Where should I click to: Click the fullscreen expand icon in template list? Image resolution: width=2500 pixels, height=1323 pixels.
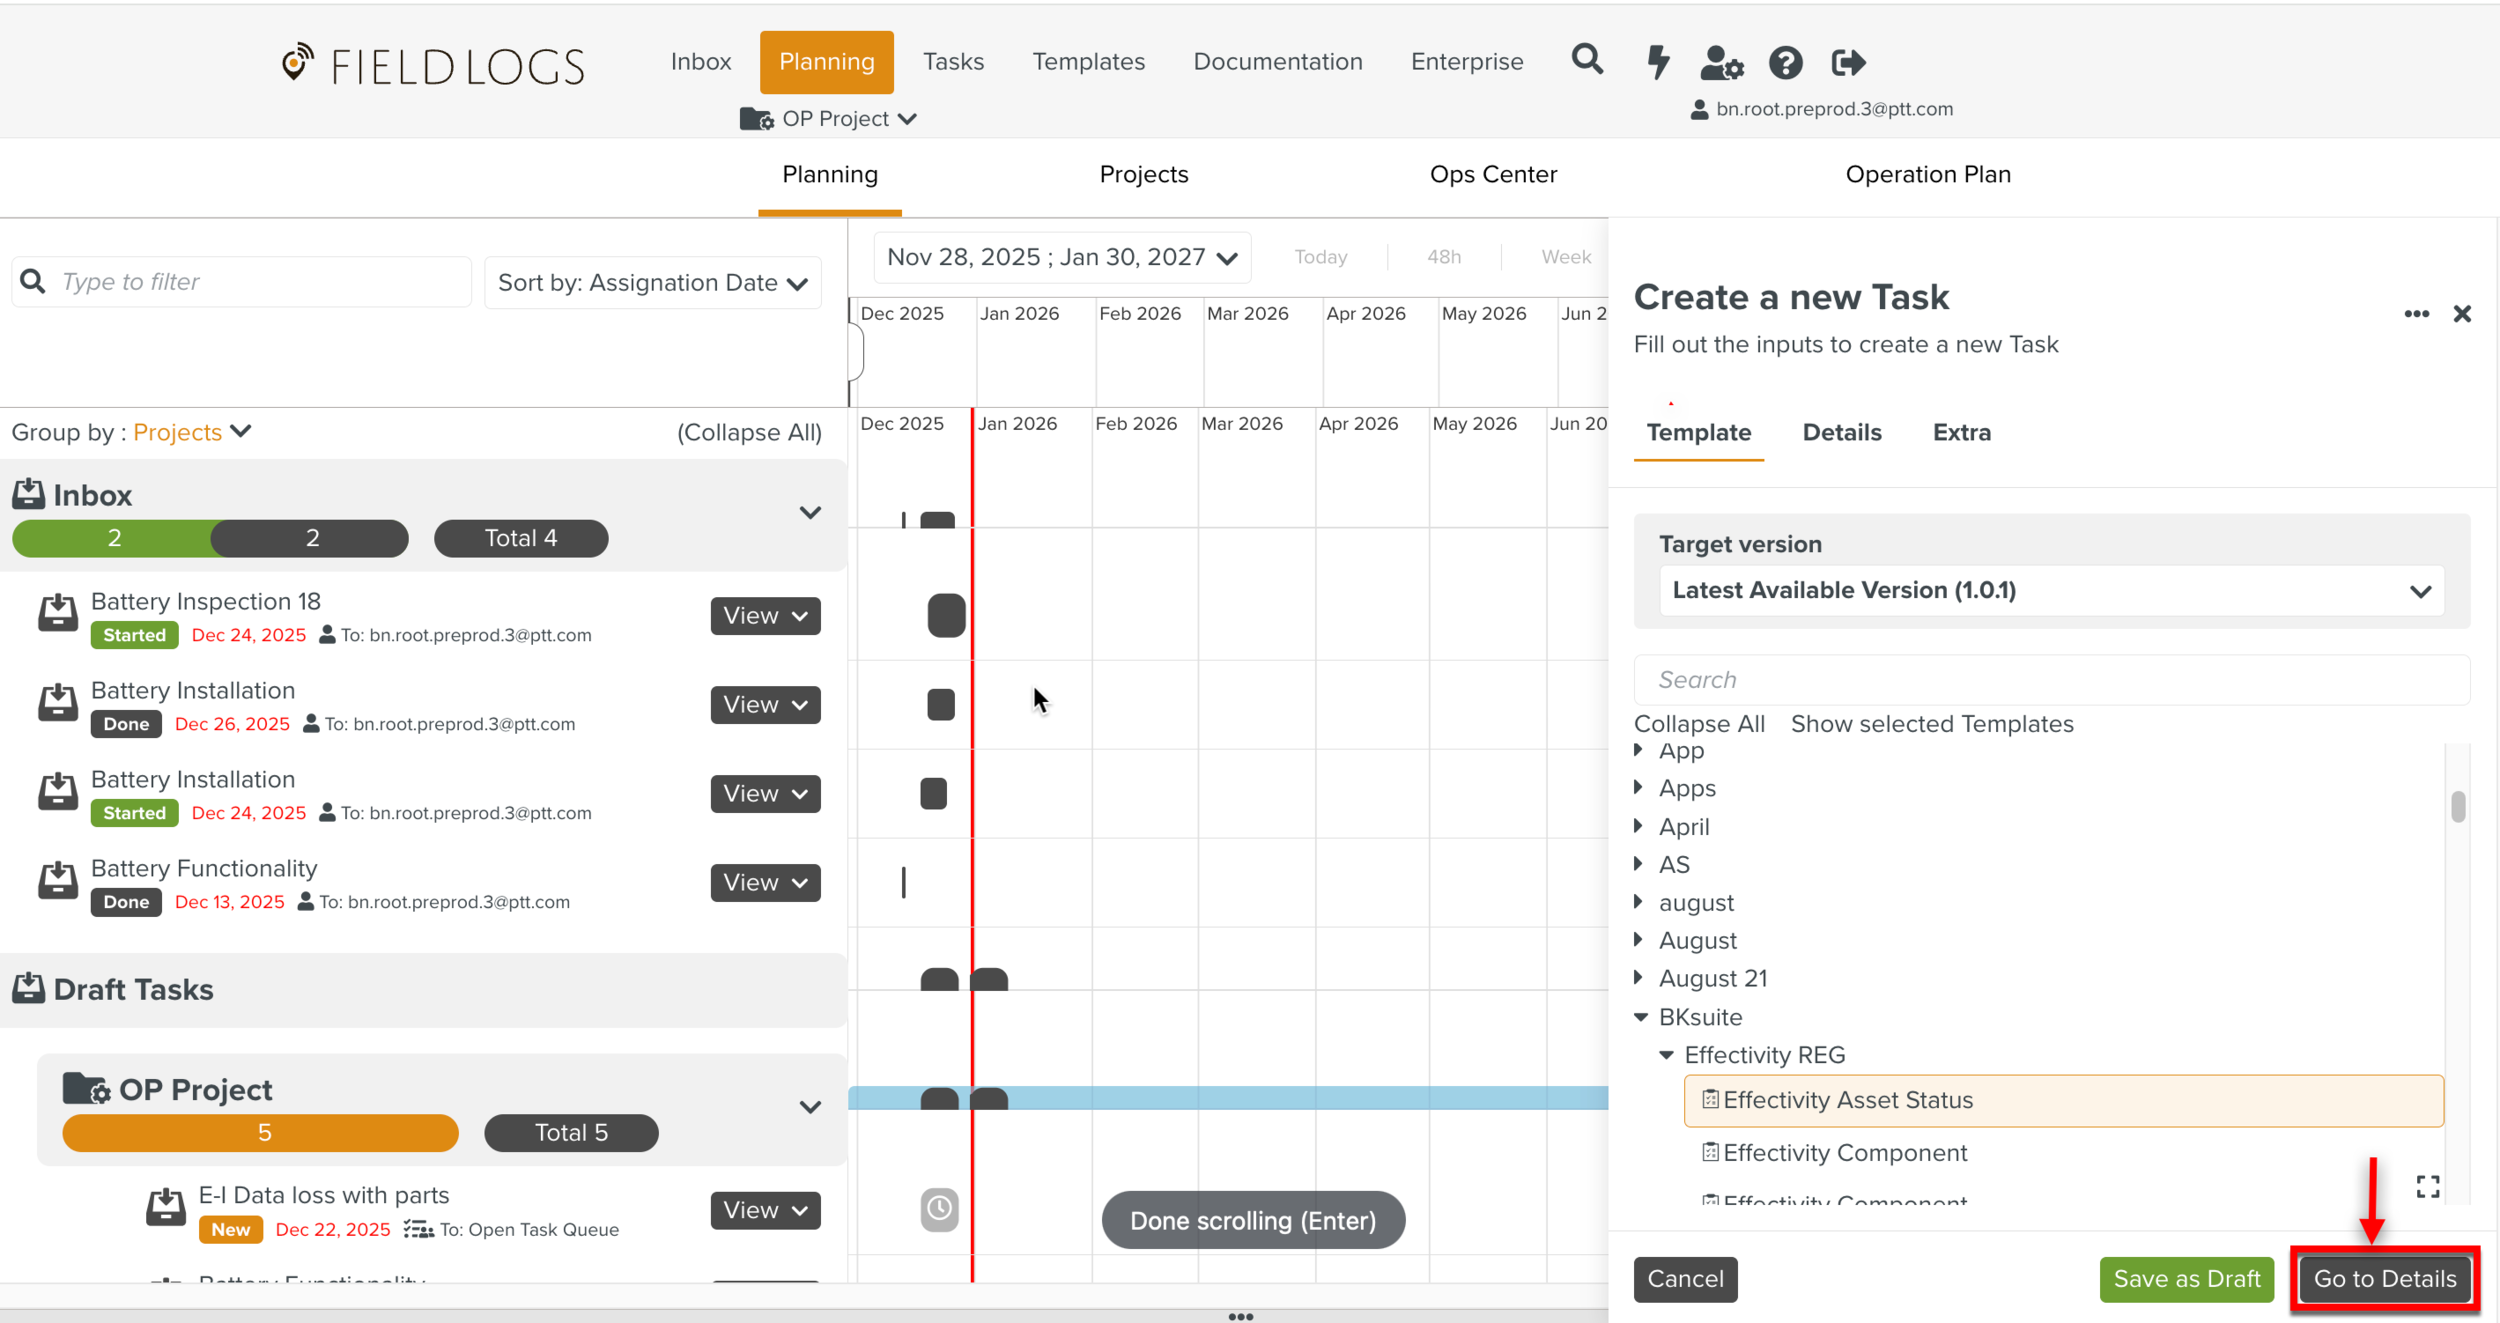click(2427, 1187)
